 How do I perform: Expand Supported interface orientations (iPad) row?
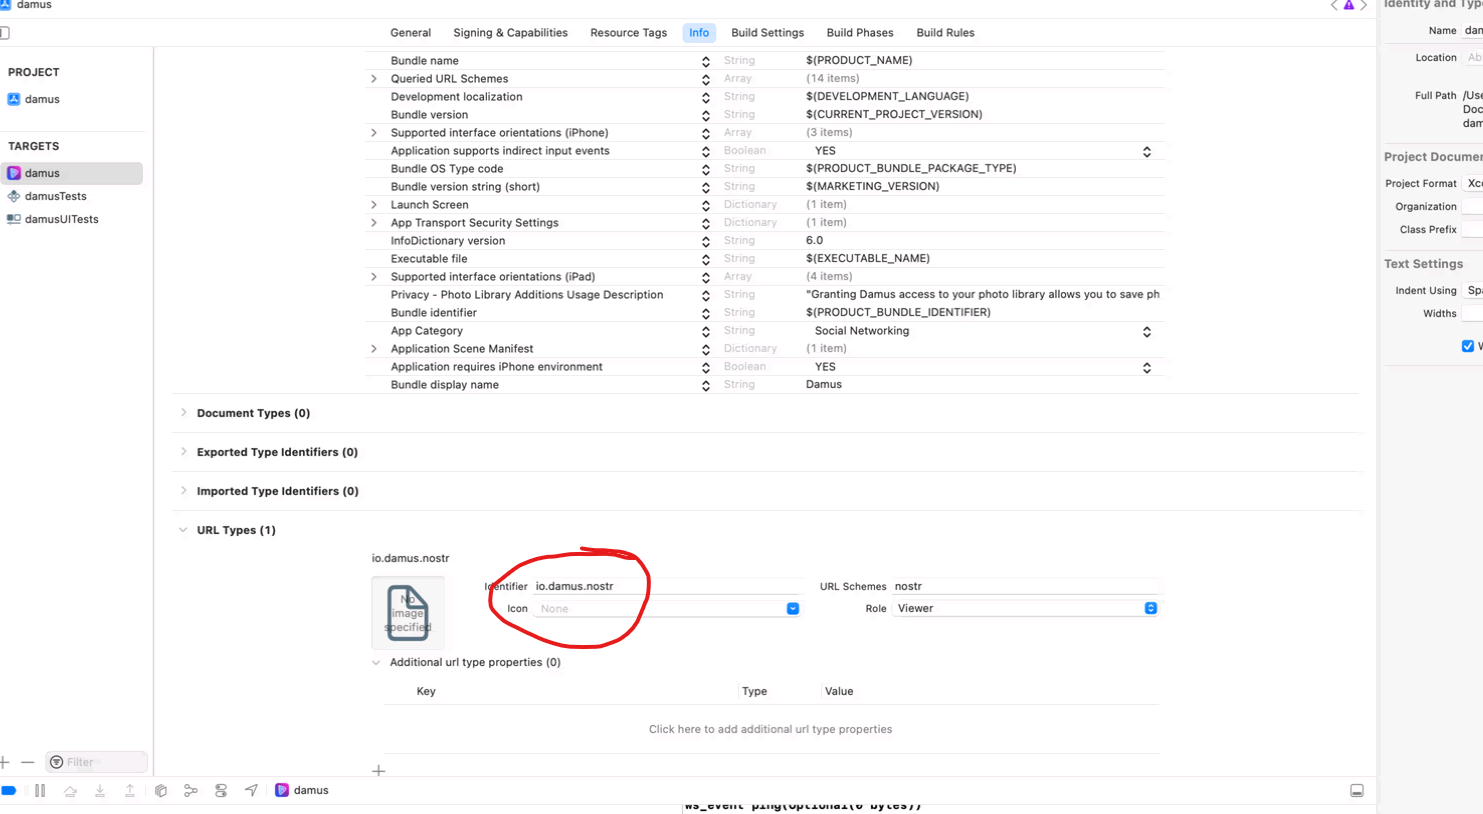click(x=374, y=277)
